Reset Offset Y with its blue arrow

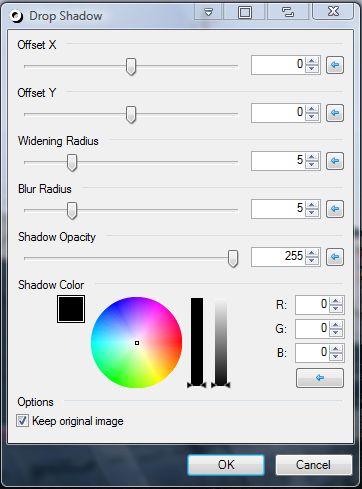(335, 113)
